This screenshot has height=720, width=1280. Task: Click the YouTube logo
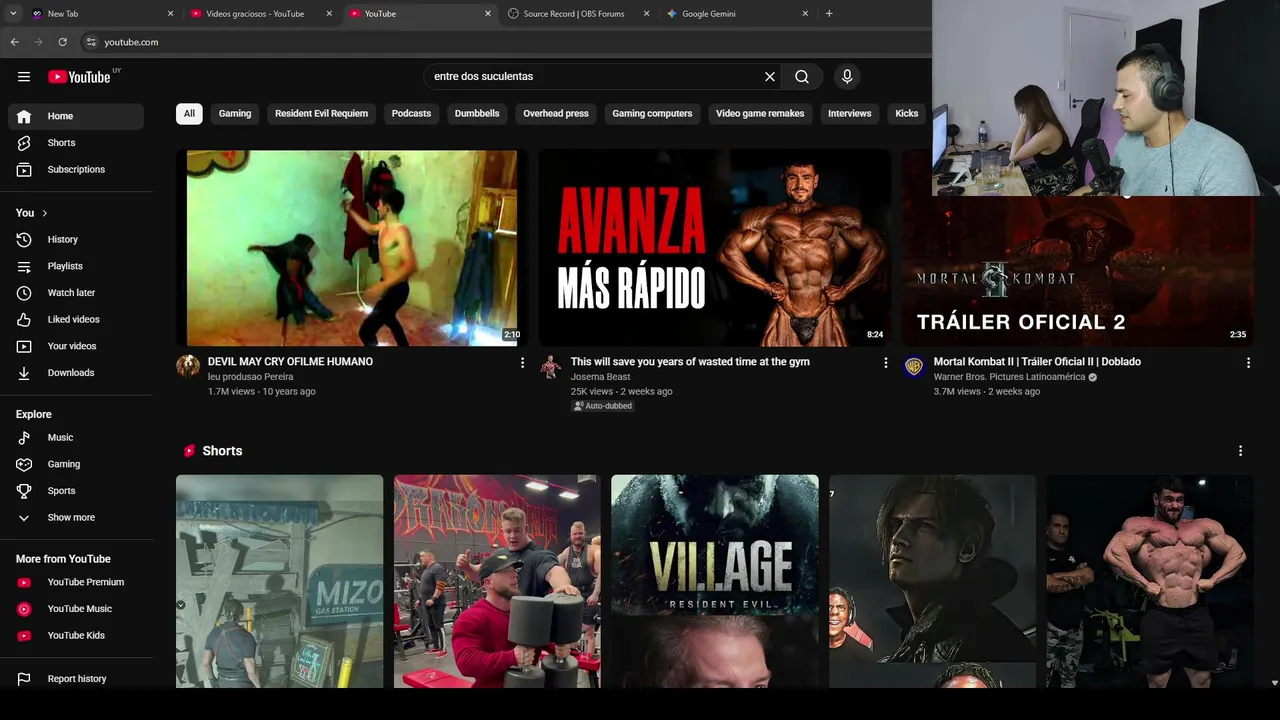click(79, 77)
